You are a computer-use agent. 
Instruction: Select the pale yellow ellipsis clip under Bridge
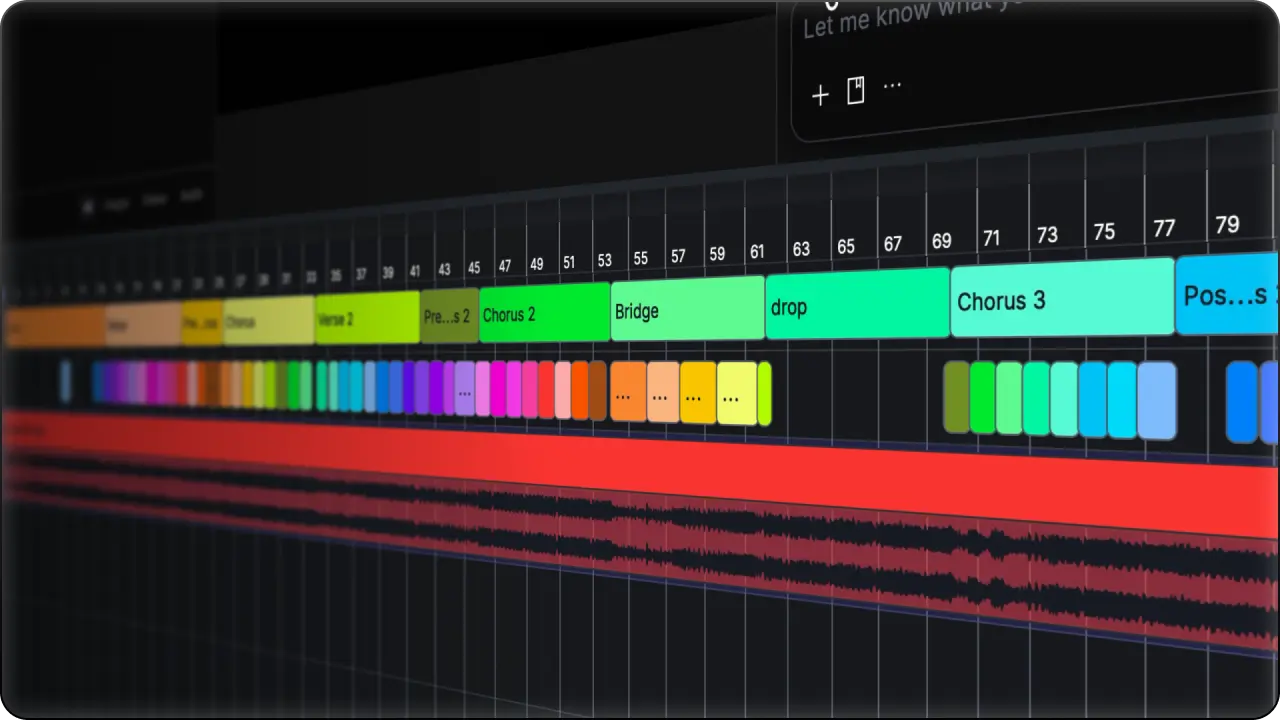pyautogui.click(x=737, y=394)
